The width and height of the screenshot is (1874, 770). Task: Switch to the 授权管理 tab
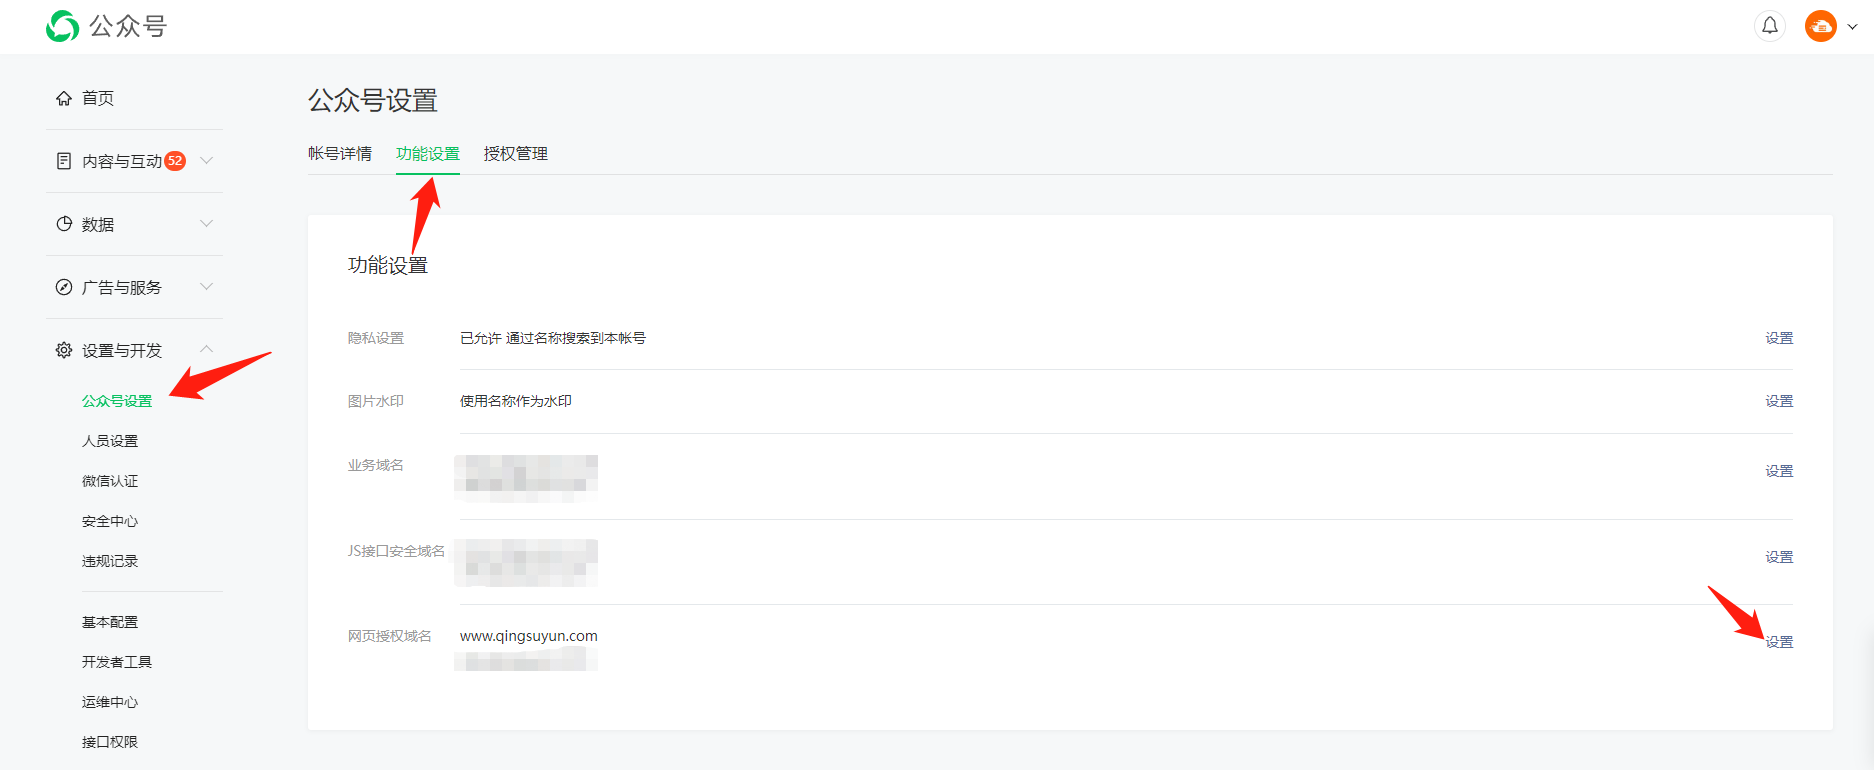[x=515, y=154]
